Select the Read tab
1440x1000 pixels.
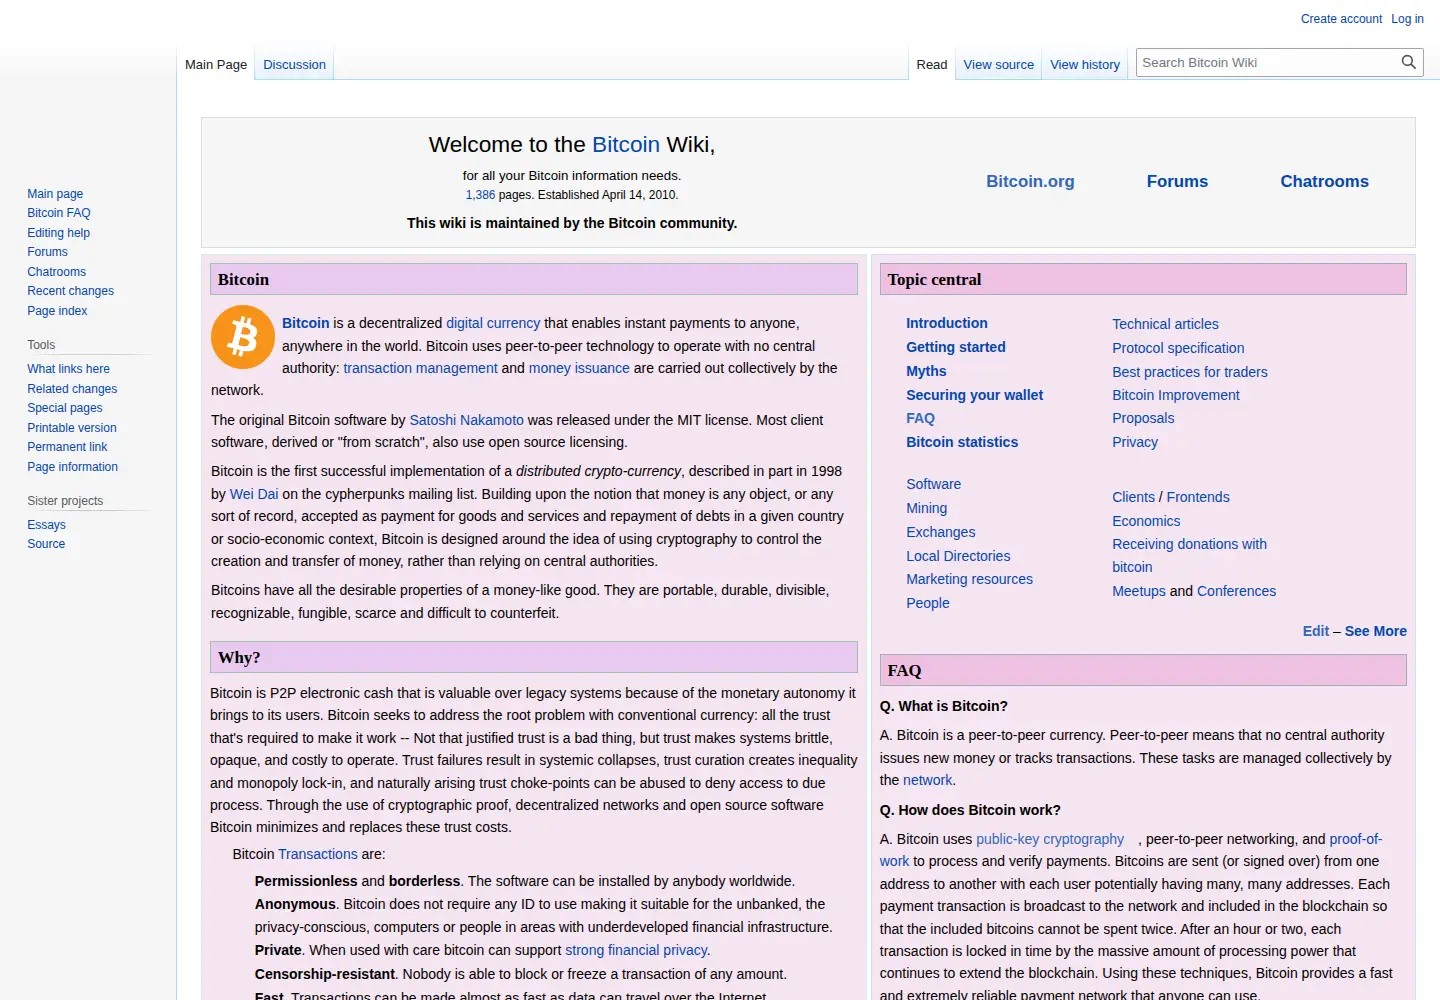pos(931,65)
